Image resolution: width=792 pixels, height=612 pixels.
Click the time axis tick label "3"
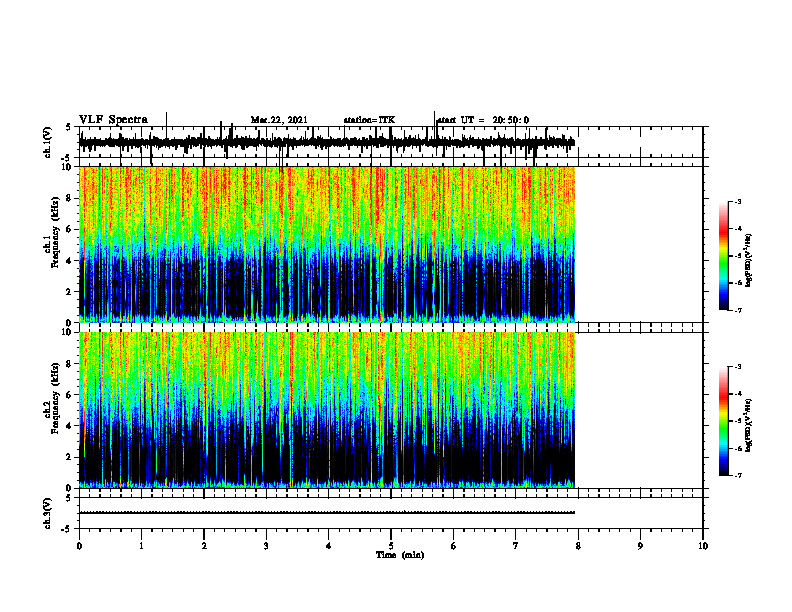(x=266, y=546)
